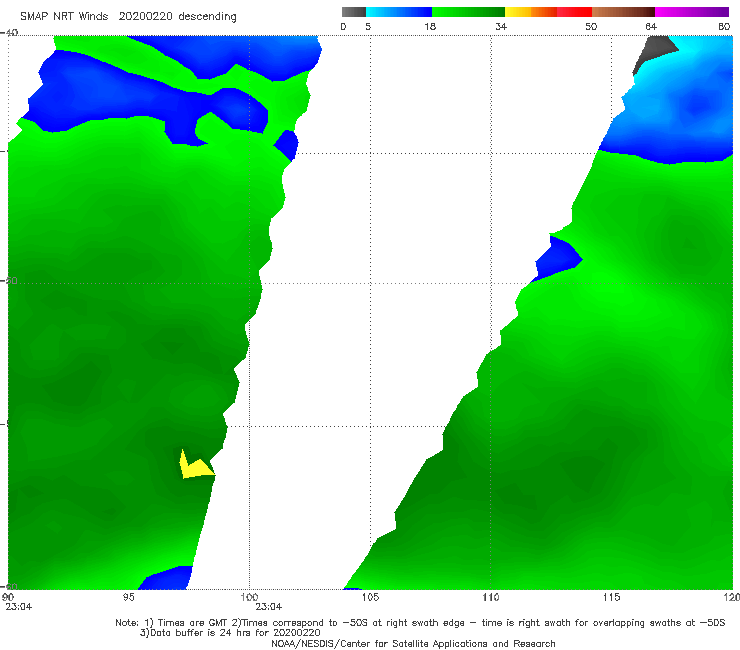Click the longitude axis label '115'
Image resolution: width=740 pixels, height=650 pixels.
pyautogui.click(x=612, y=598)
